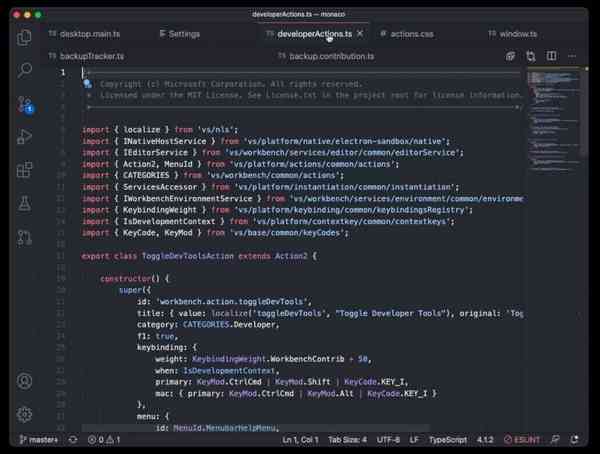Open the Testing flask icon
This screenshot has height=454, width=600.
click(x=24, y=203)
